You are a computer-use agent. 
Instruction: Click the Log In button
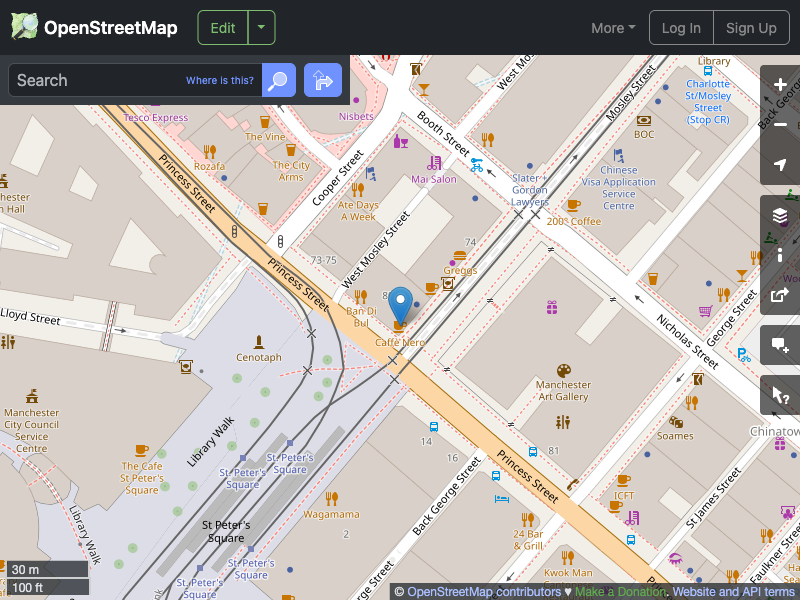(x=681, y=27)
